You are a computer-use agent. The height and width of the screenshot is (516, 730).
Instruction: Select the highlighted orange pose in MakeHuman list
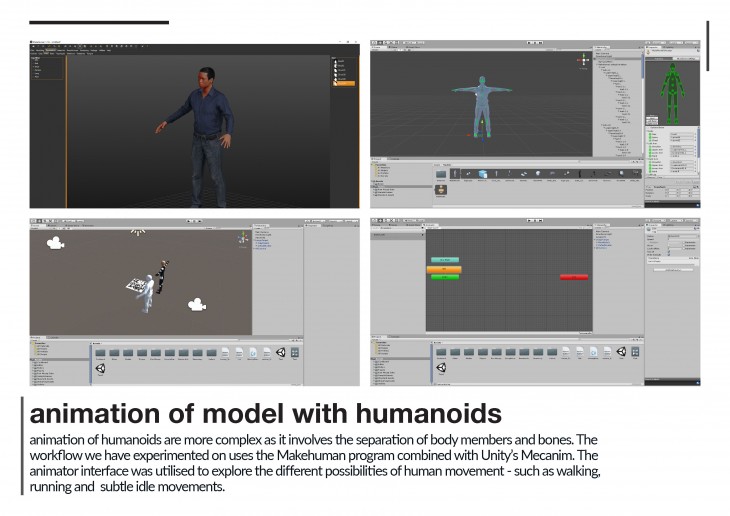344,84
